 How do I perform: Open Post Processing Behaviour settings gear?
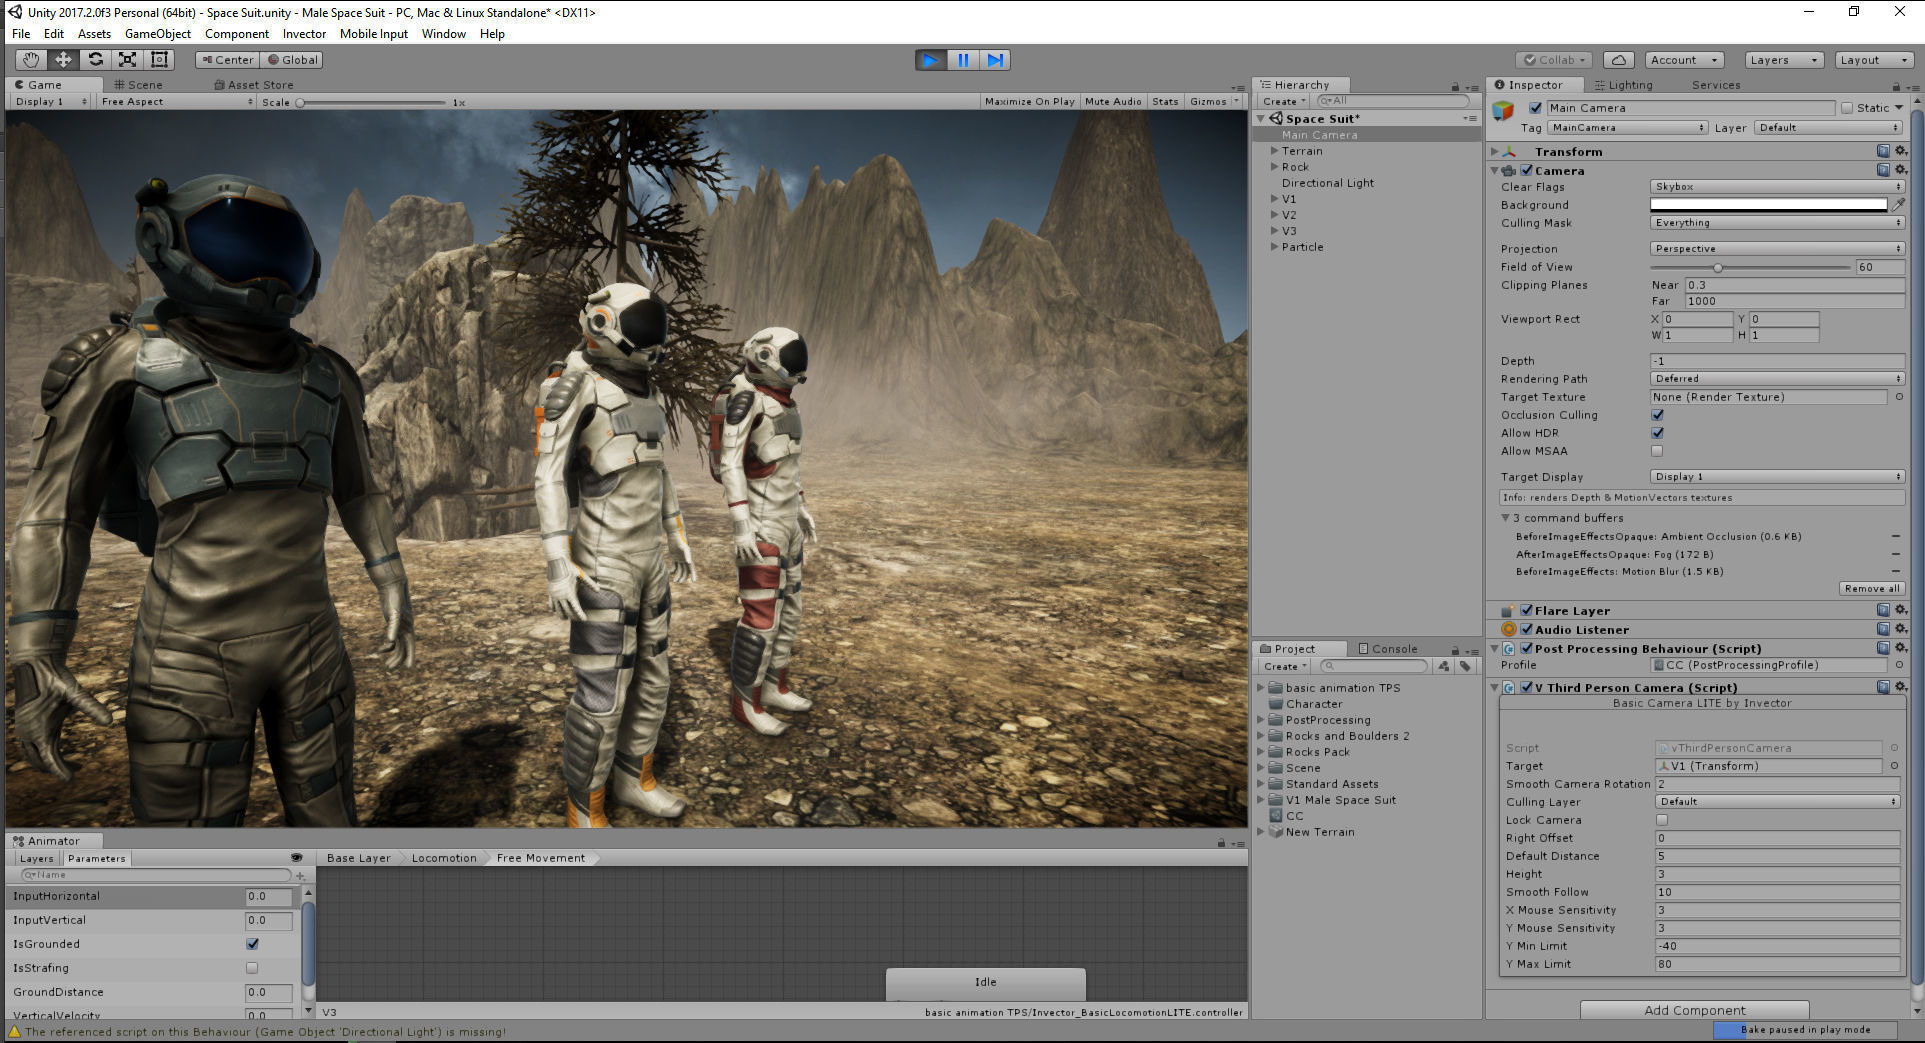(x=1901, y=648)
